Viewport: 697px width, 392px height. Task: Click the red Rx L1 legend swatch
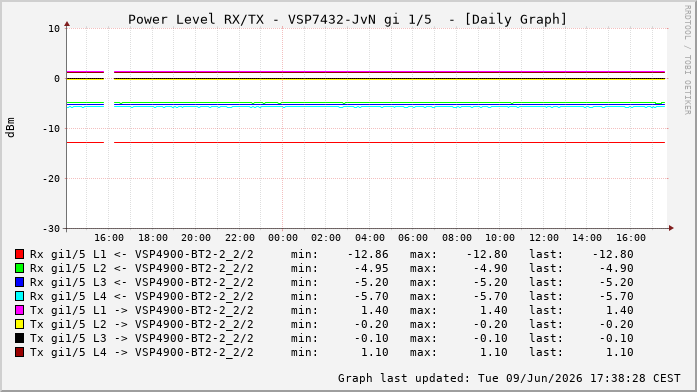coord(20,254)
